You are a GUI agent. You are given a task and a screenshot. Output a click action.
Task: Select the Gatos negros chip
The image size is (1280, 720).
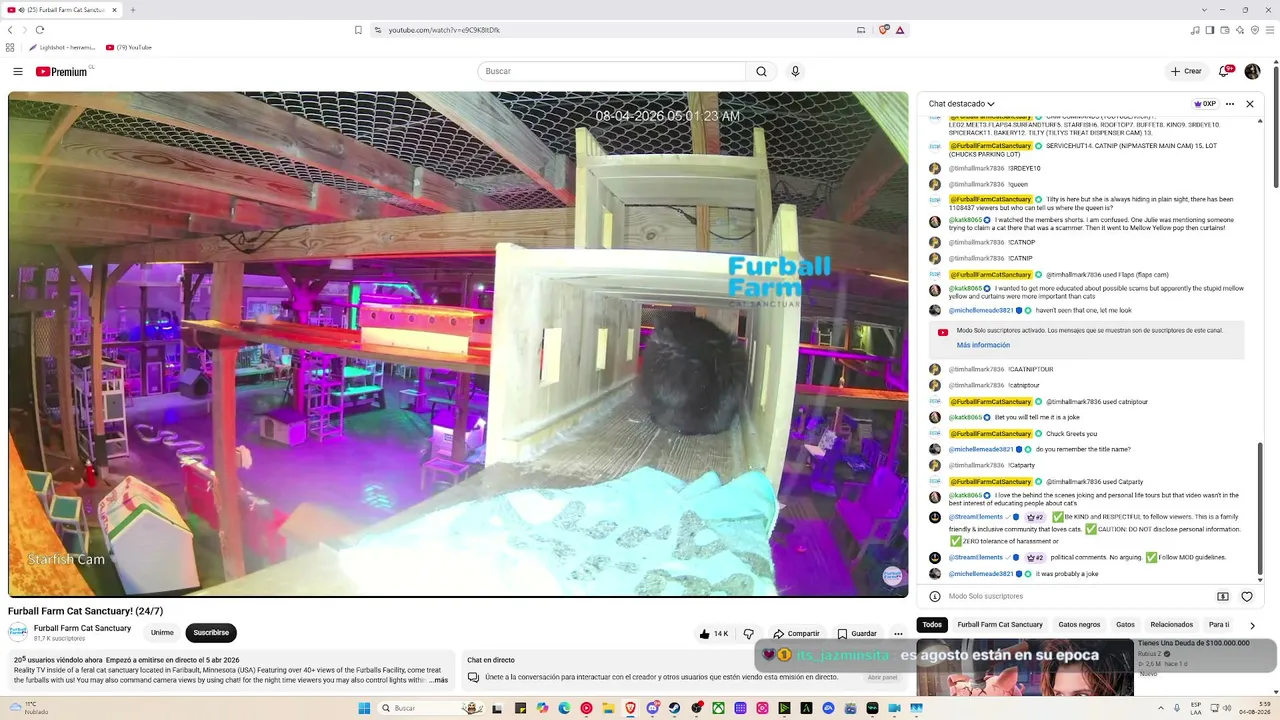coord(1079,625)
